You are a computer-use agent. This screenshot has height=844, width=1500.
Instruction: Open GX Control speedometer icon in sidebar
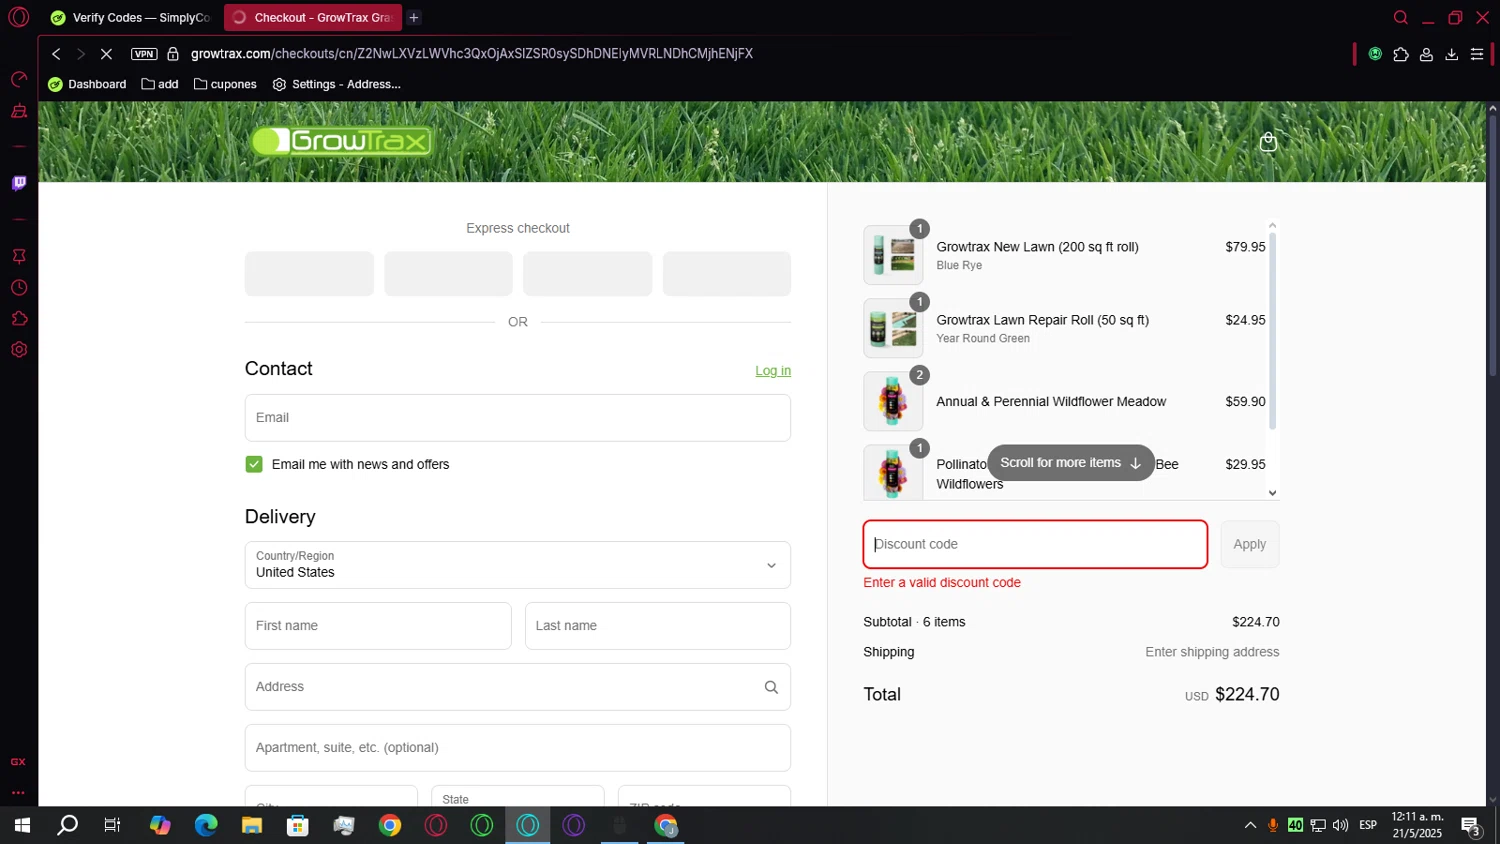coord(18,79)
